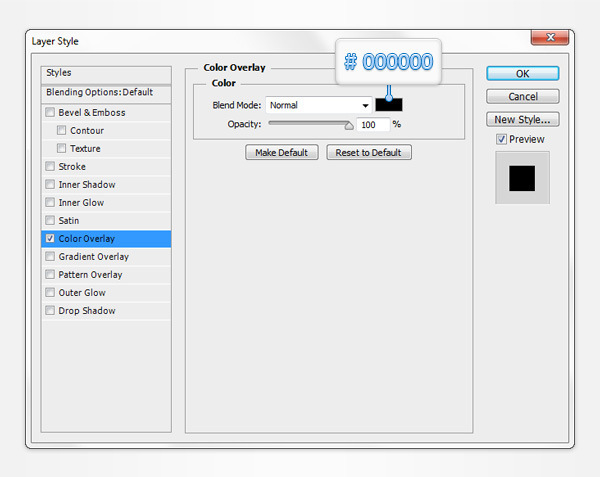Screen dimensions: 600x477
Task: Click Reset to Default button
Action: coord(368,153)
